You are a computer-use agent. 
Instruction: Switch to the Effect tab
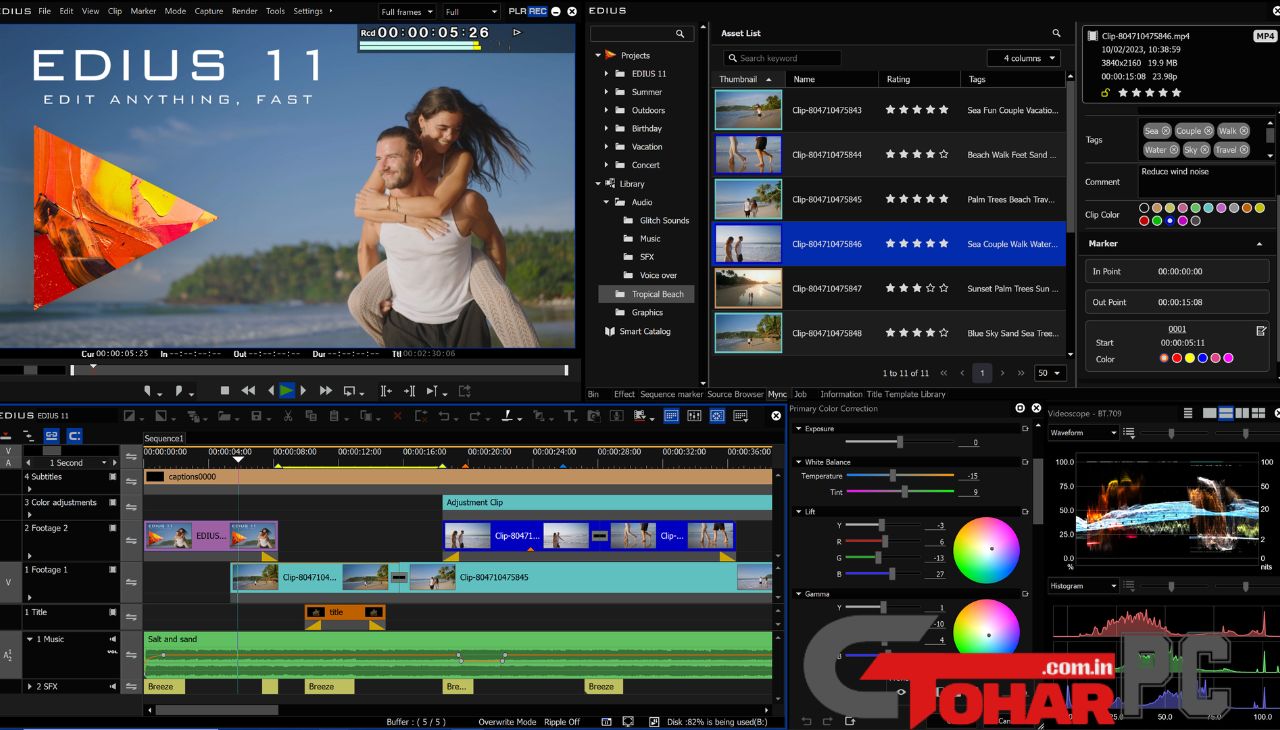(625, 394)
